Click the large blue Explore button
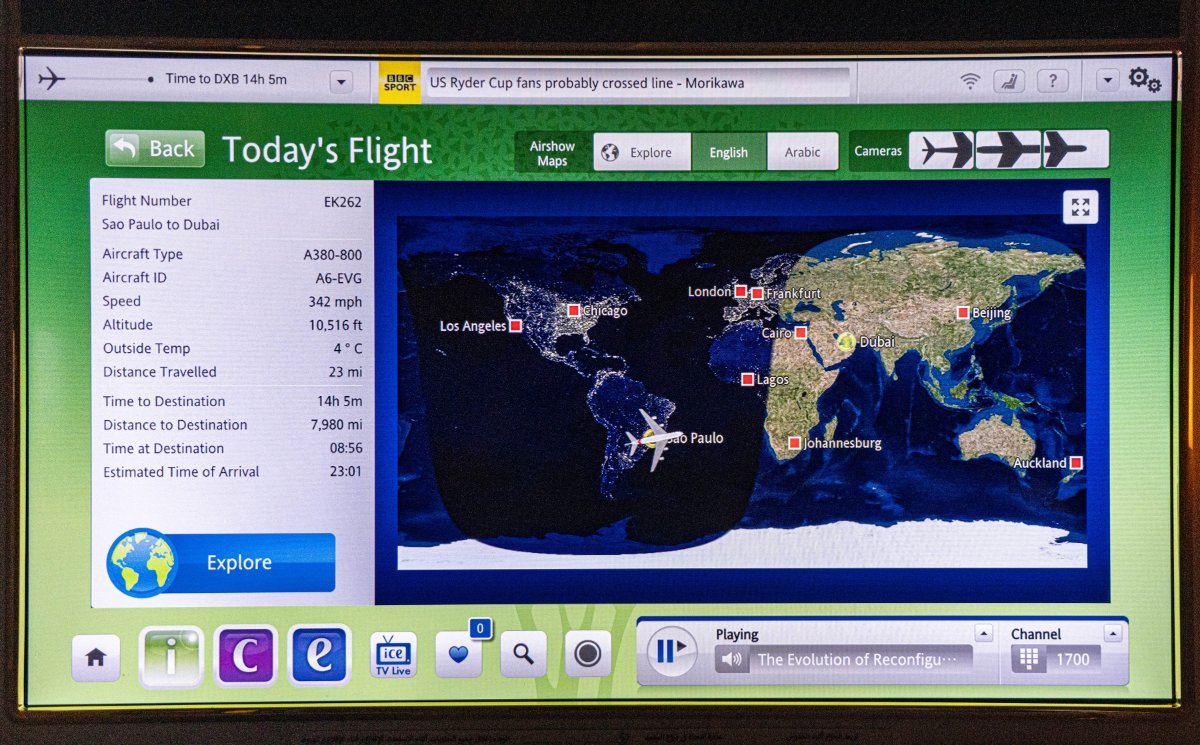The width and height of the screenshot is (1200, 745). coord(221,562)
